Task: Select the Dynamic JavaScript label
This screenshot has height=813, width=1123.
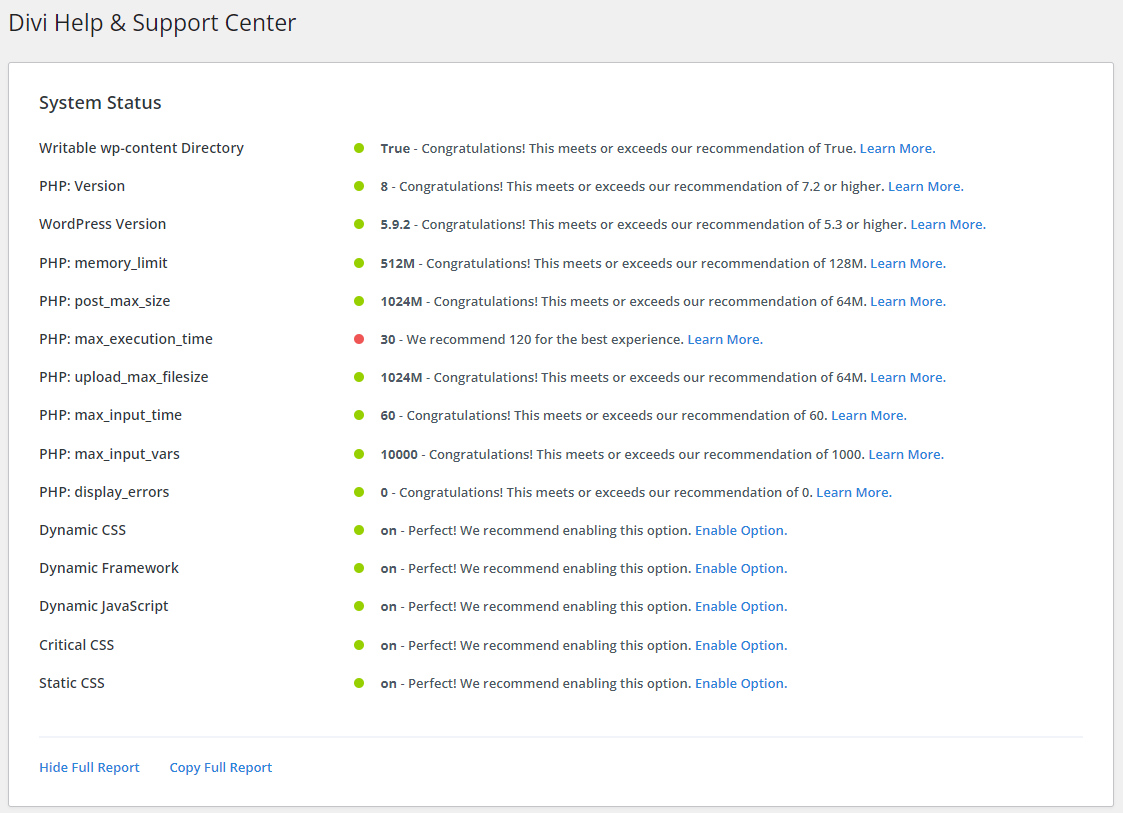Action: (x=104, y=606)
